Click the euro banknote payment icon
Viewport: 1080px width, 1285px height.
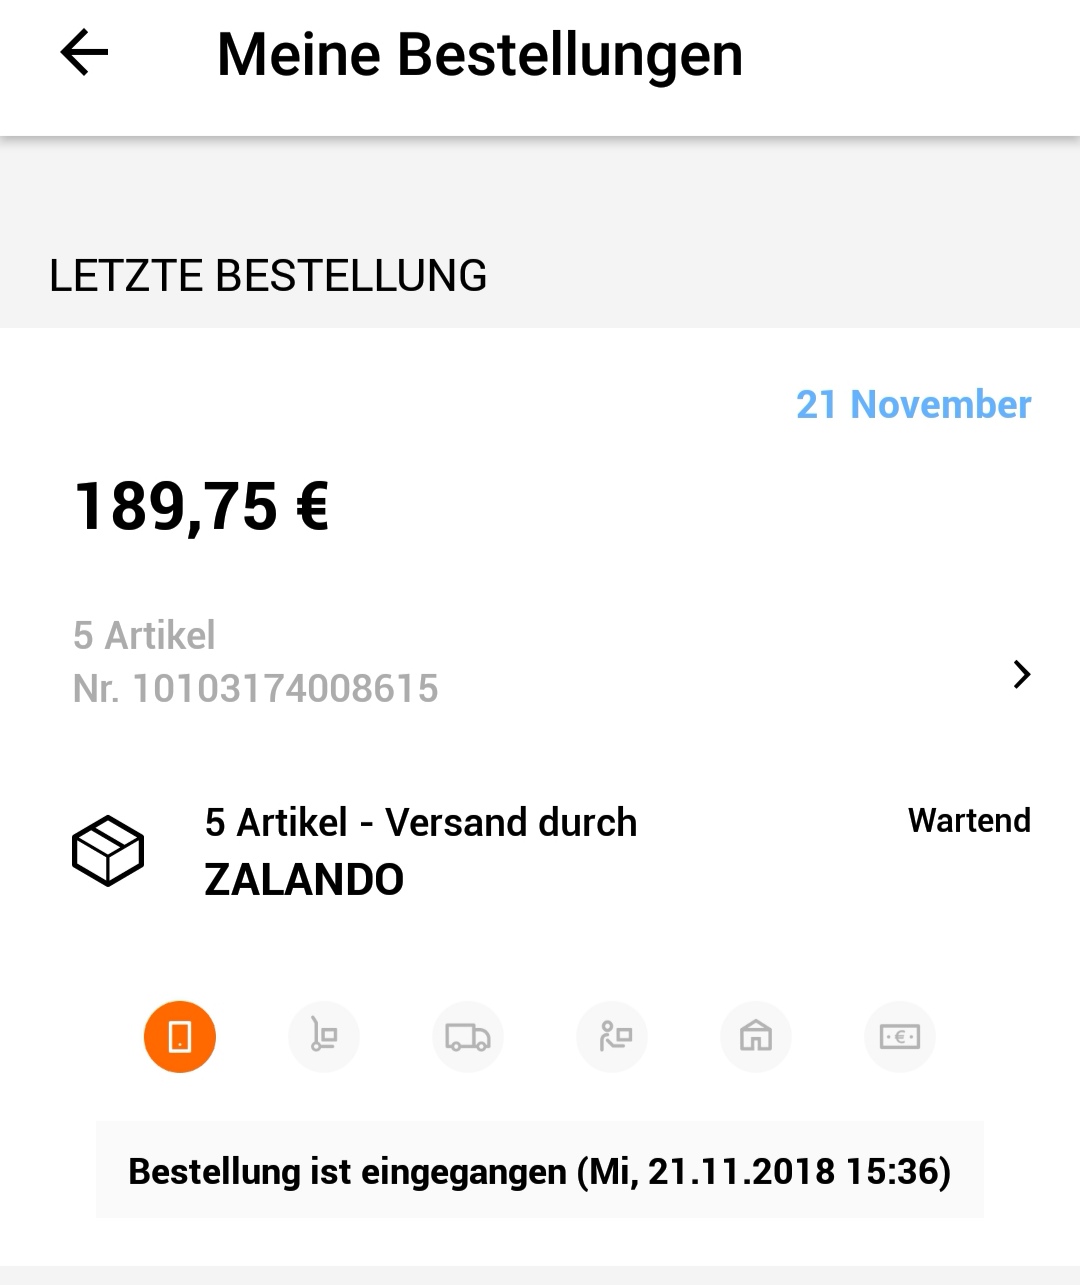click(900, 1037)
